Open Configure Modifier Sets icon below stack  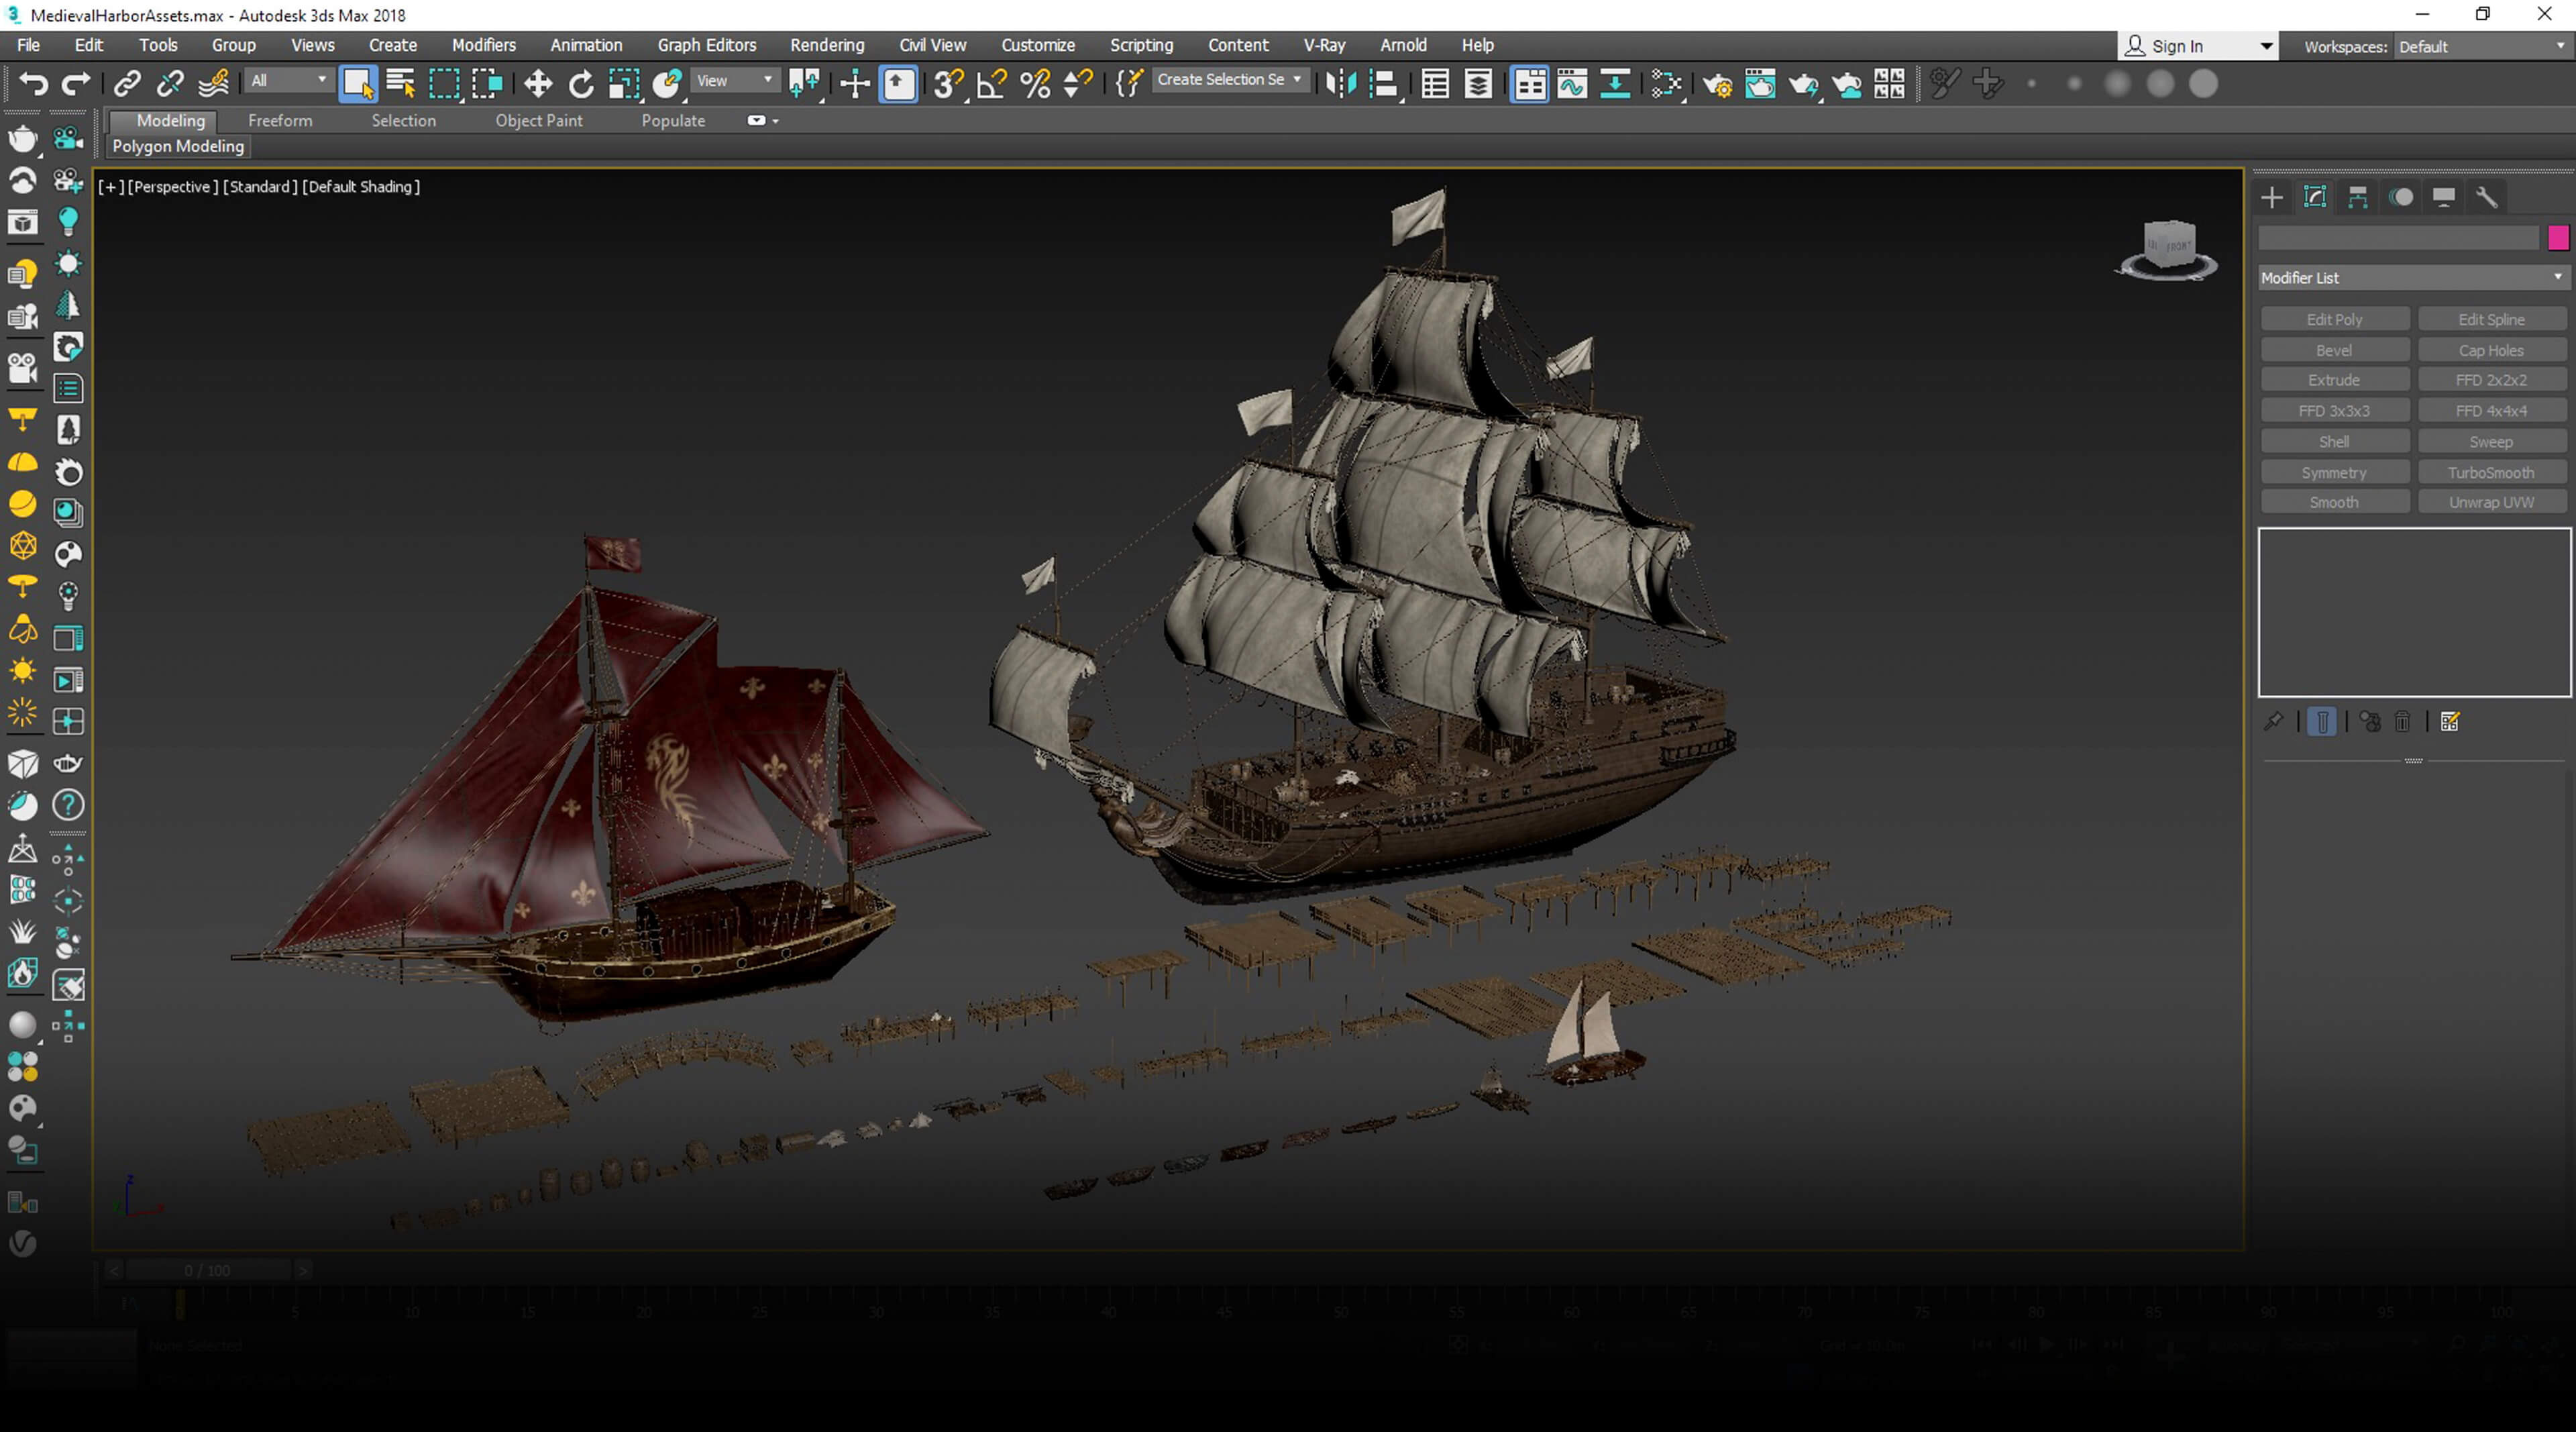click(x=2450, y=721)
